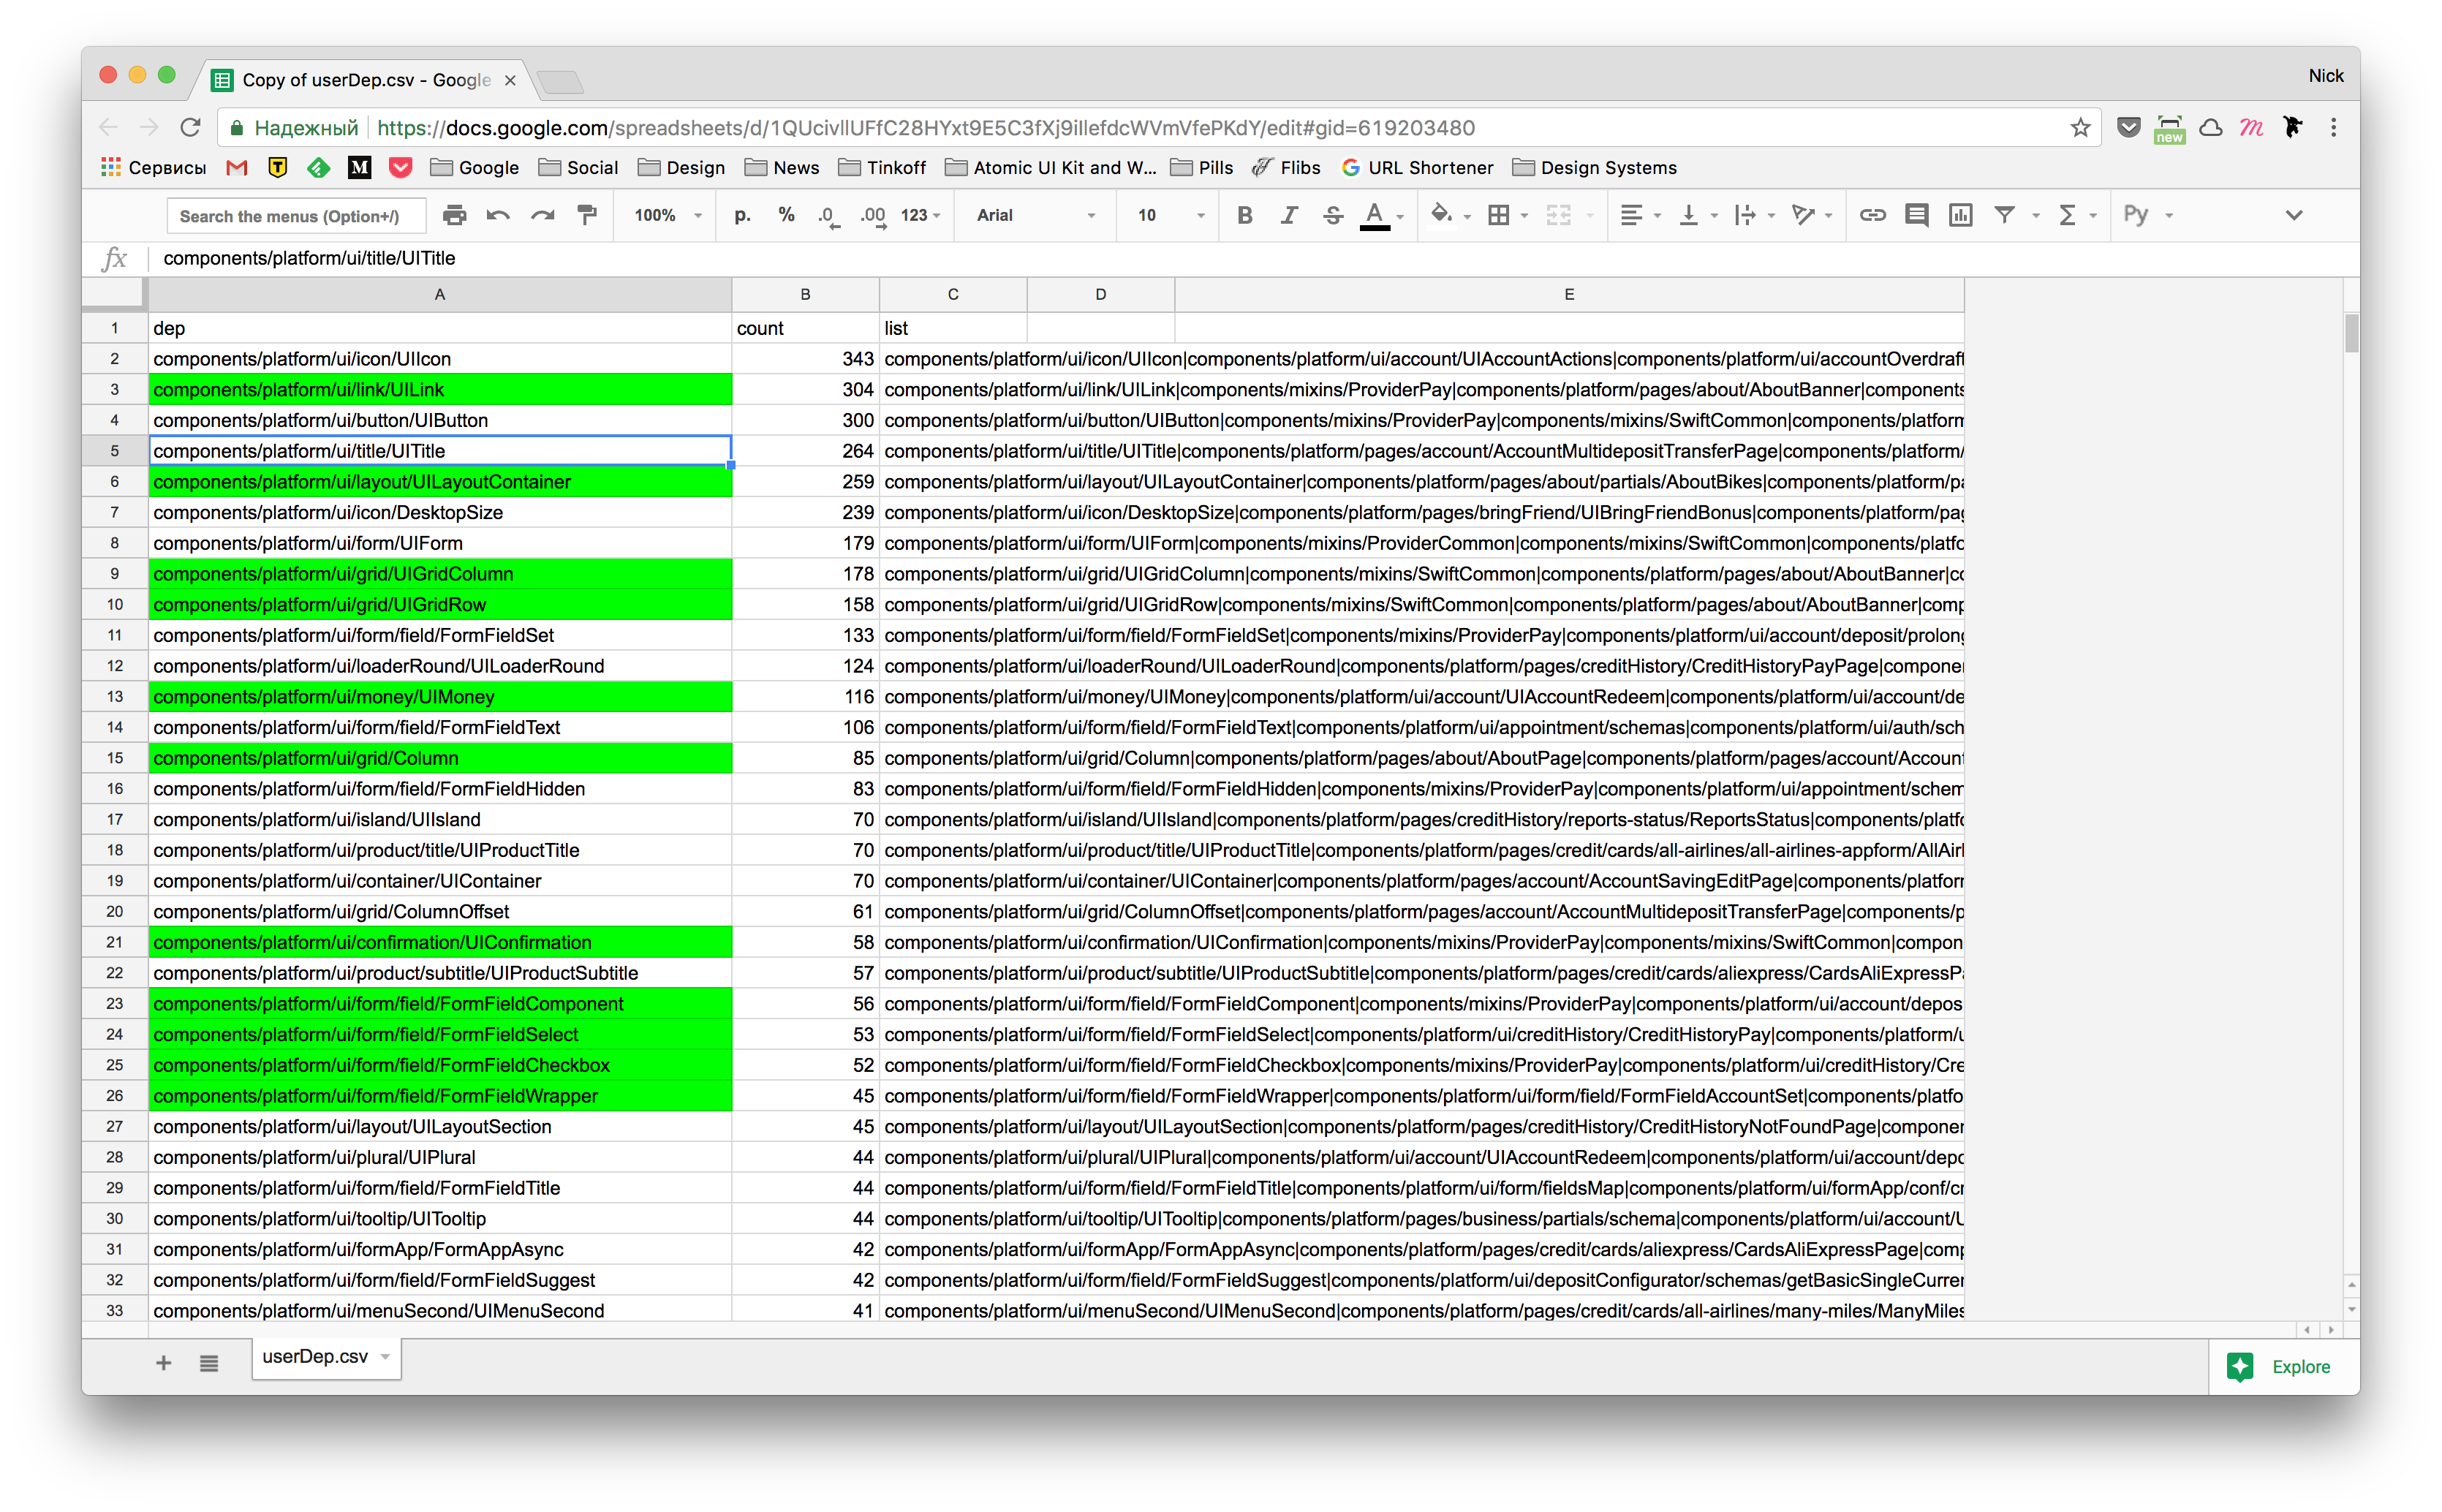Format as percent
2442x1512 pixels.
(x=786, y=215)
